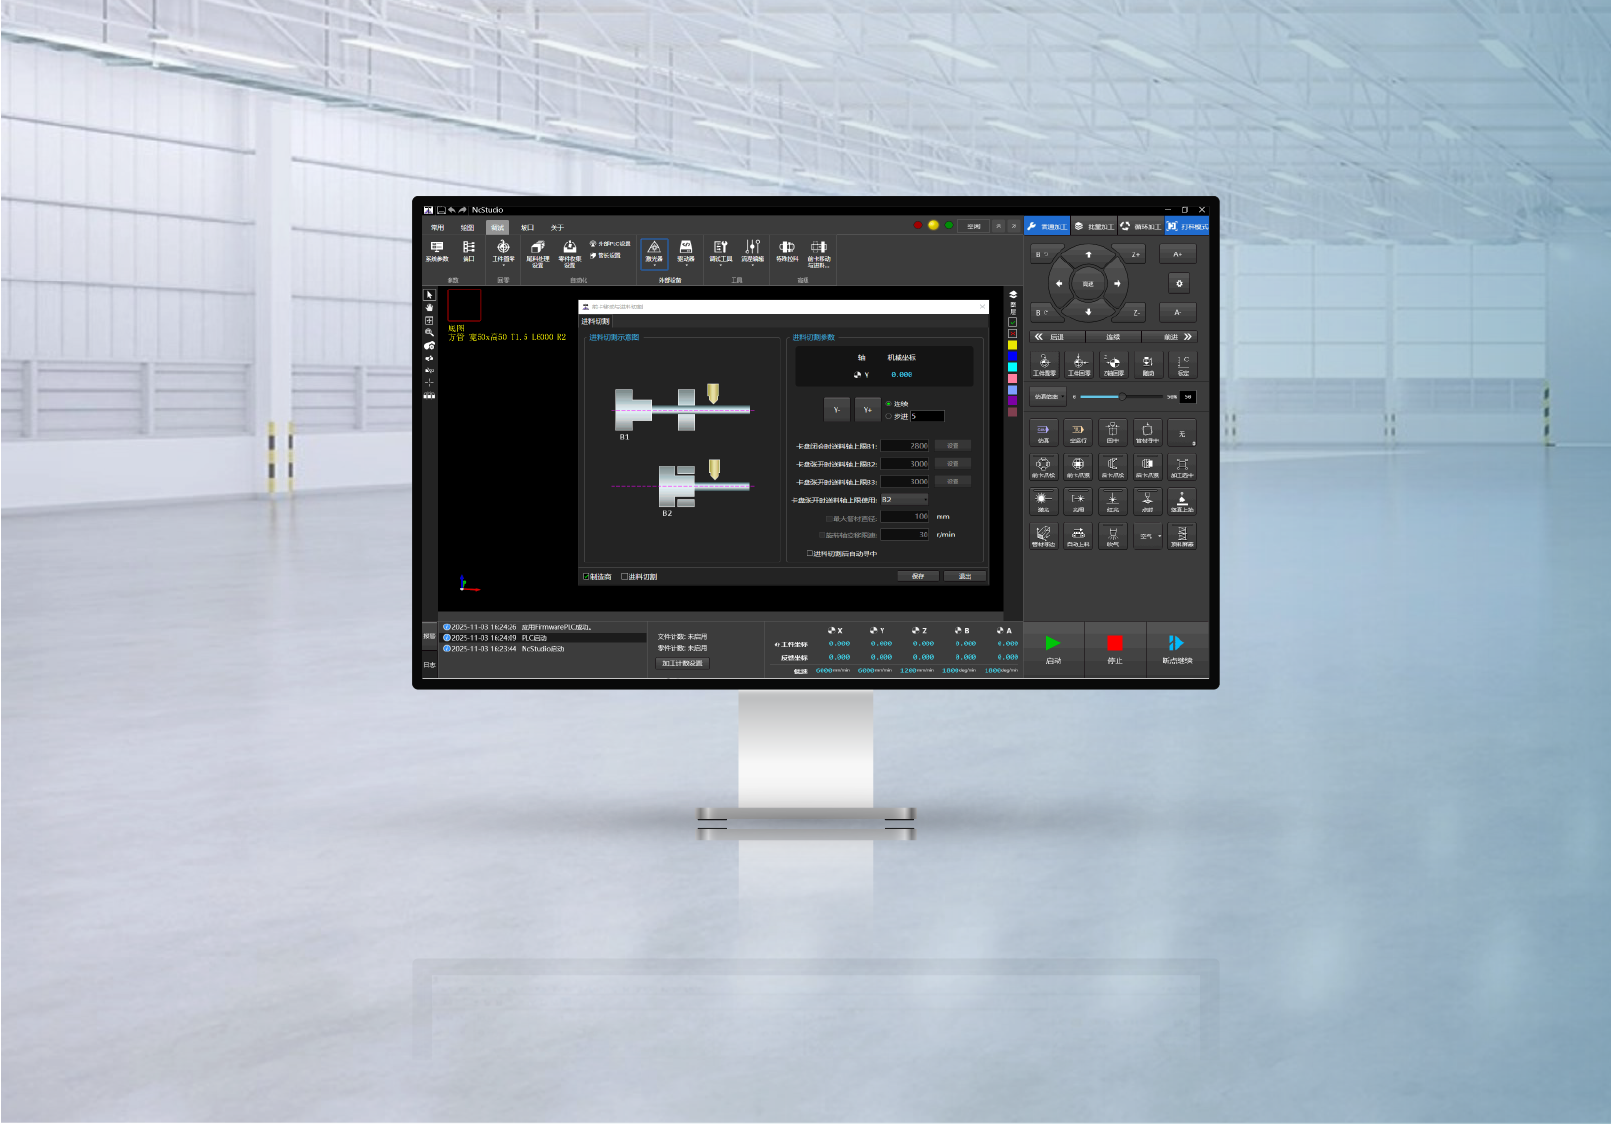
Task: Click the 保存 save button in dialog
Action: pyautogui.click(x=918, y=577)
